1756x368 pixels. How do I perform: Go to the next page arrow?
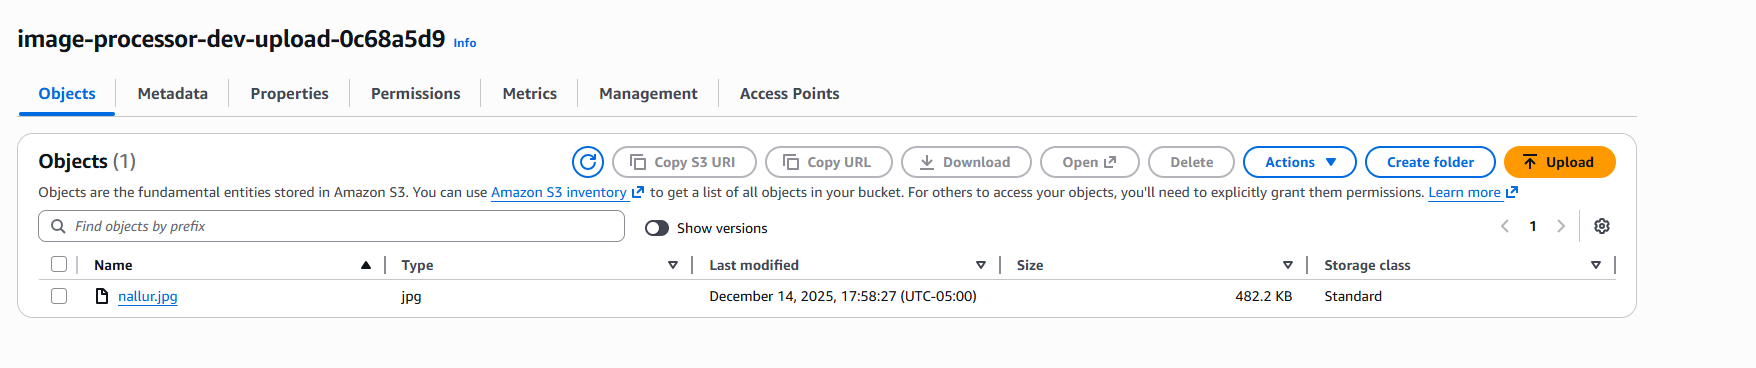point(1561,226)
